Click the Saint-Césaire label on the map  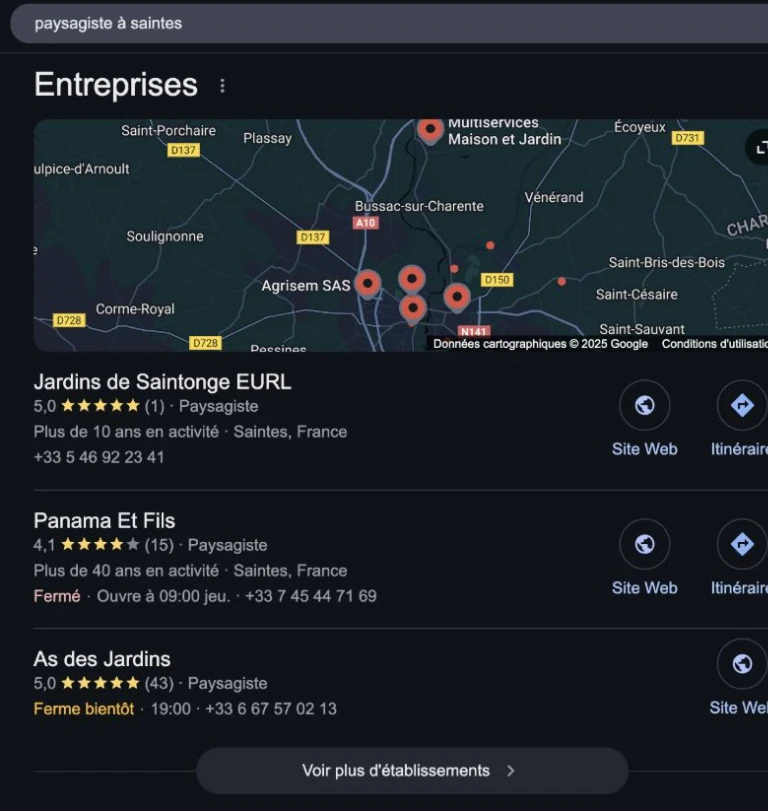637,295
